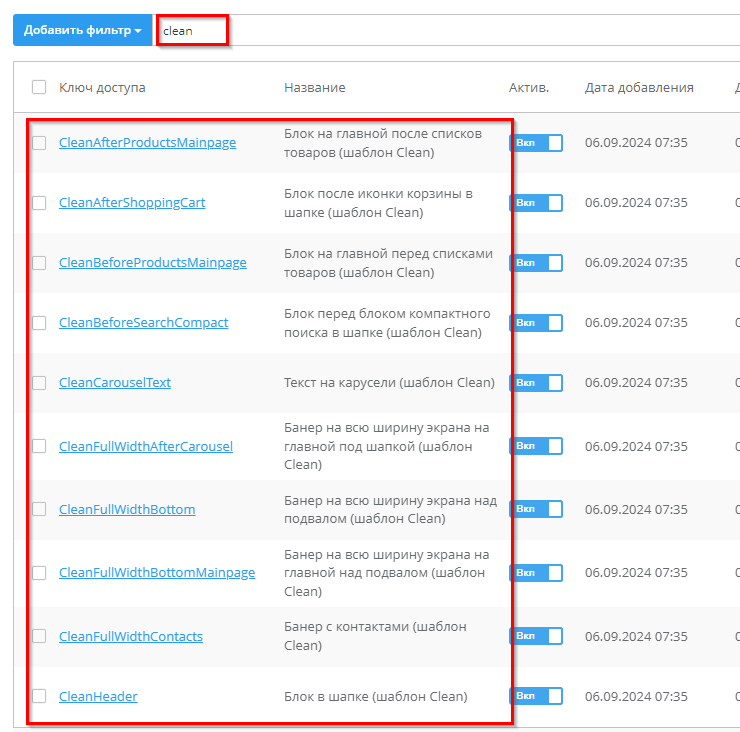Toggle the Вкл switch for CleanAfterShoppingCart
740x732 pixels.
(x=536, y=203)
